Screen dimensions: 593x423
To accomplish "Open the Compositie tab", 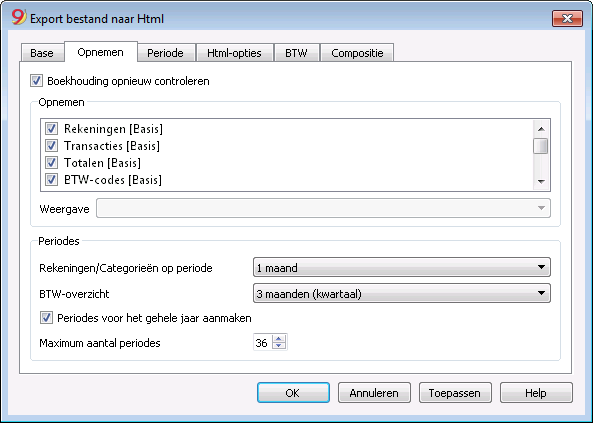I will coord(357,53).
